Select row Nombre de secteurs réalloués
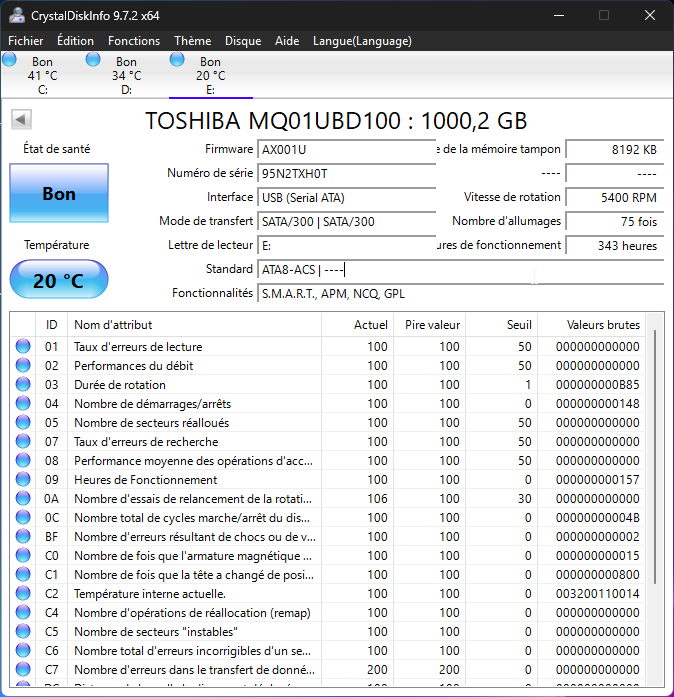674x697 pixels. point(328,422)
